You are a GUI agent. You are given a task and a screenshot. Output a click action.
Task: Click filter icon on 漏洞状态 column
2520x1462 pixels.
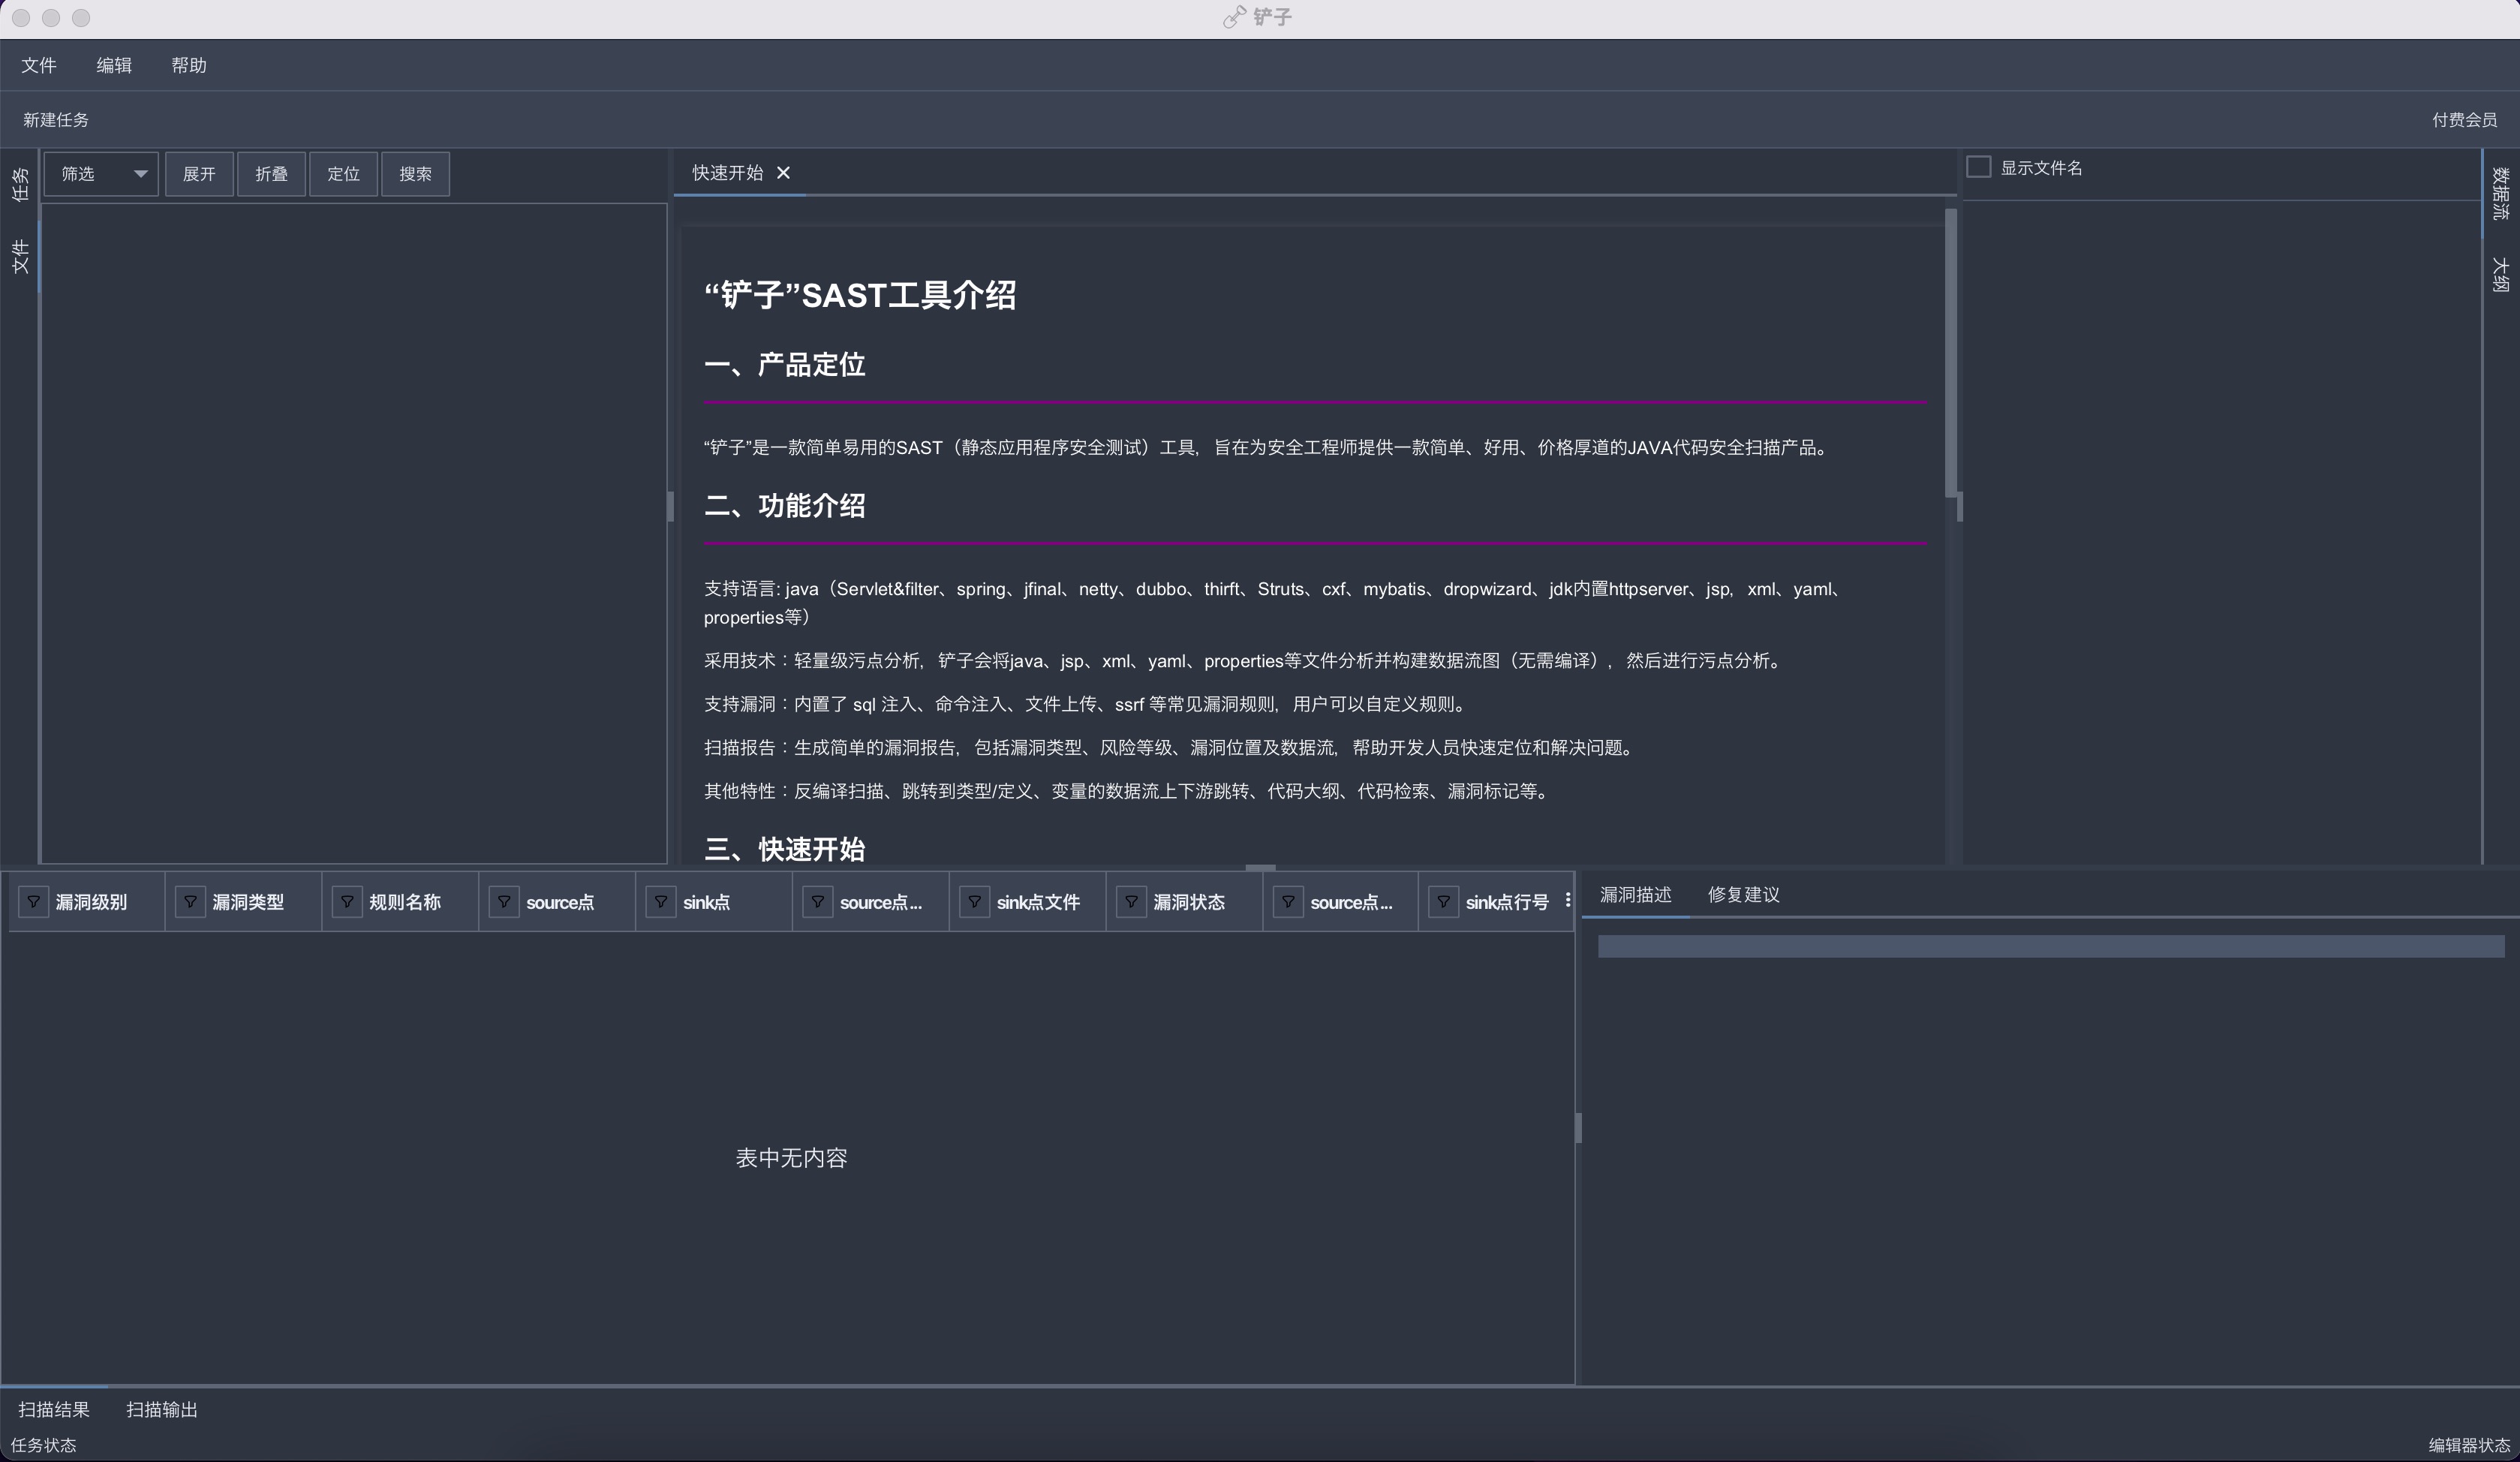click(1131, 902)
